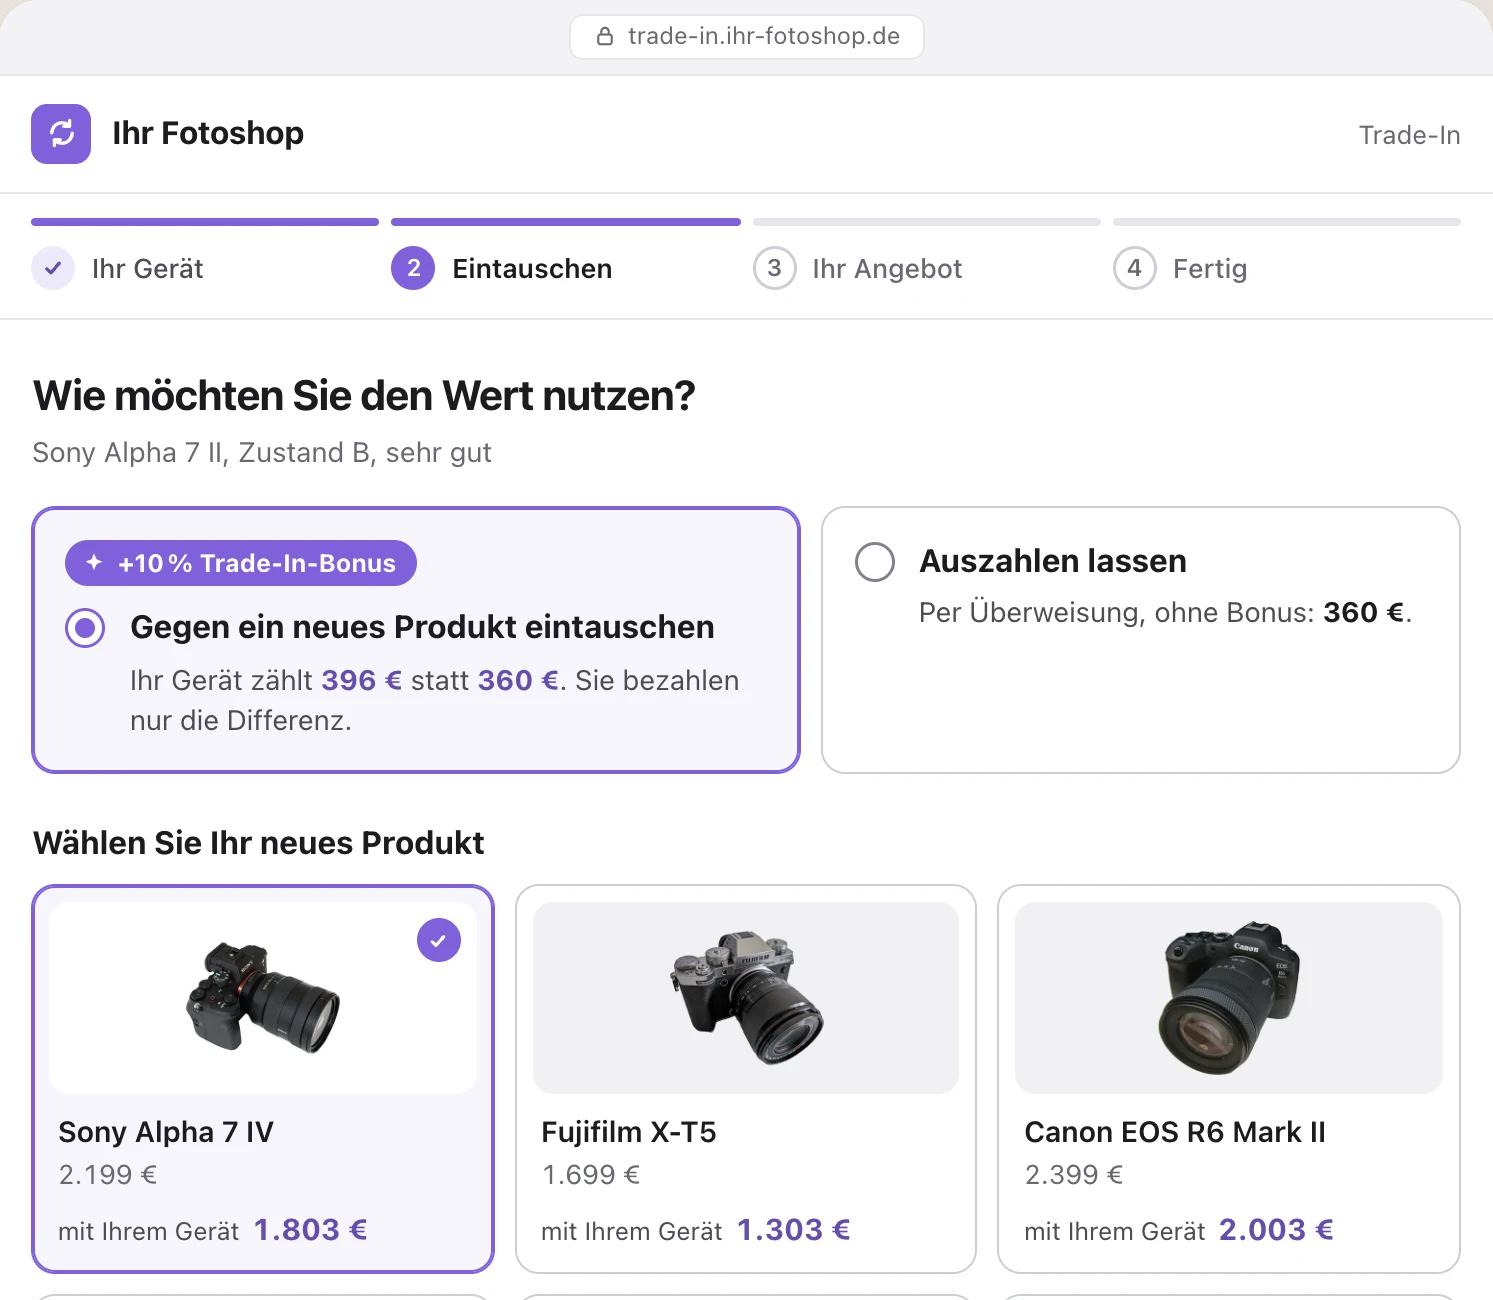1493x1300 pixels.
Task: Choose the Sony Alpha 7 IV product title
Action: [166, 1132]
